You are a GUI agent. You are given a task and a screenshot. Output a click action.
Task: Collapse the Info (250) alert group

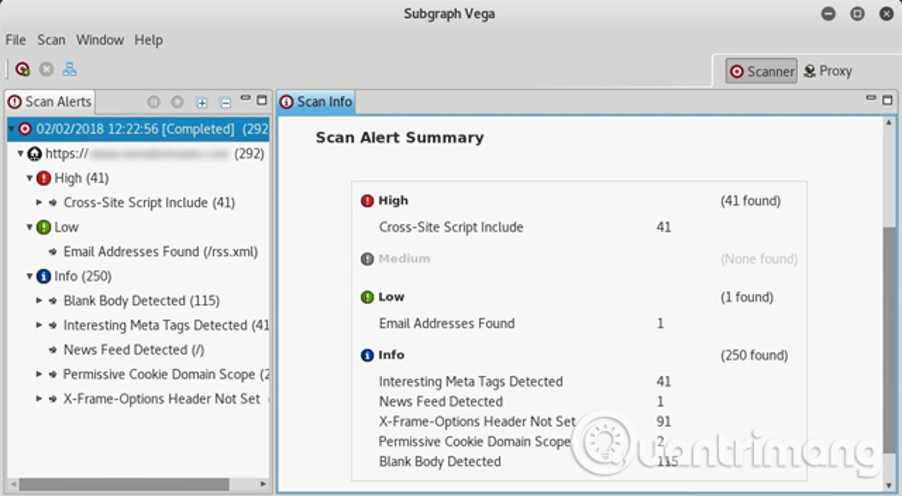tap(30, 276)
